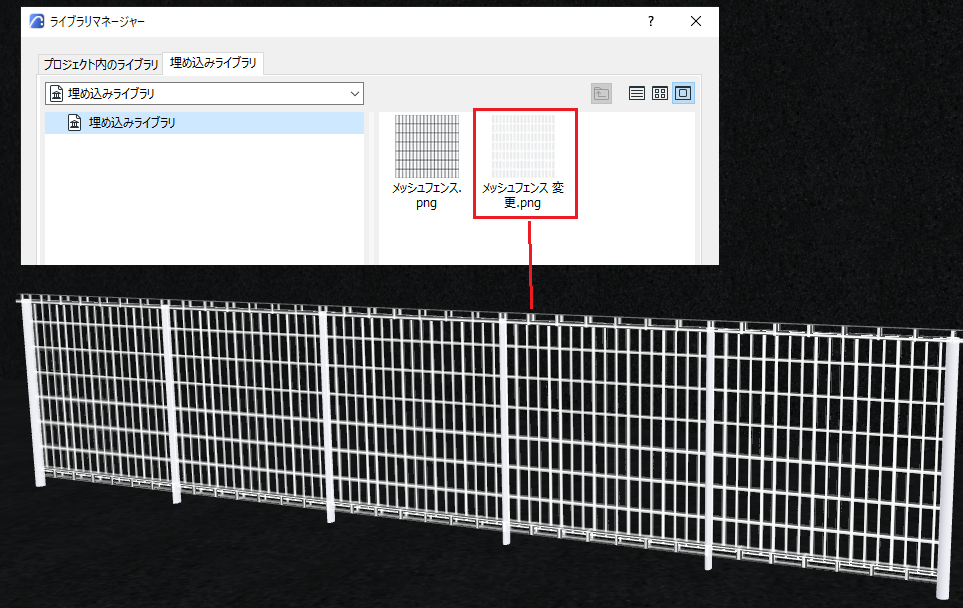Select the メッシュフェンス.png thumbnail
This screenshot has height=608, width=963.
coord(427,146)
